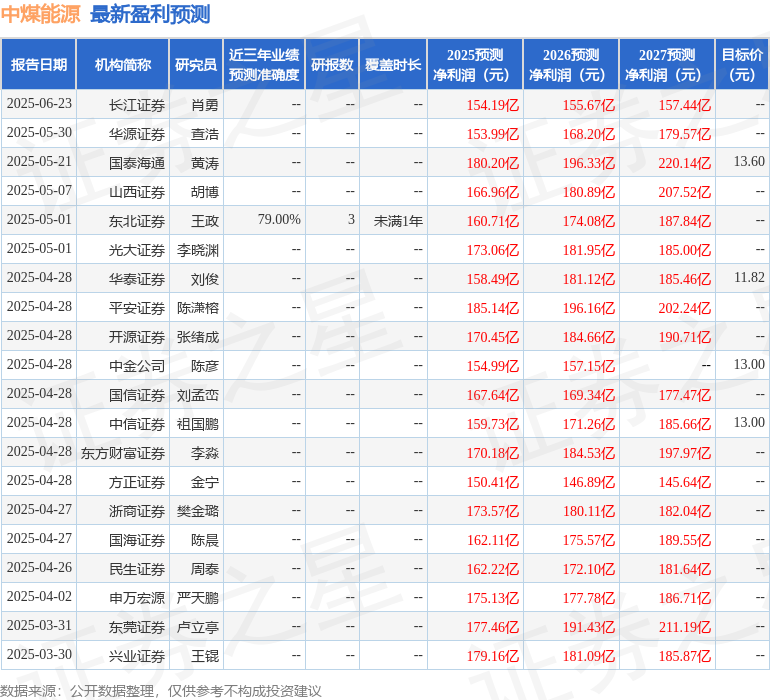Select researcher 刘孟峦 cell

[198, 394]
